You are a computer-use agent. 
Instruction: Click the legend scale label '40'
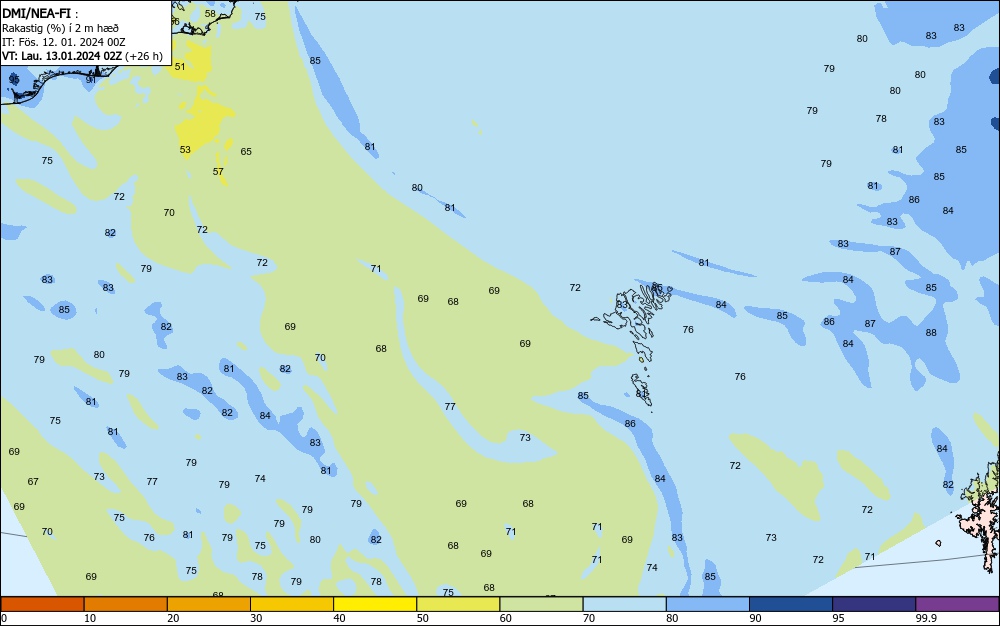339,618
